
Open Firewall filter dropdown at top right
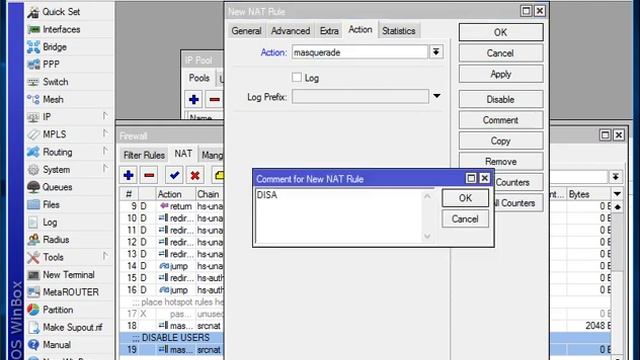(616, 177)
